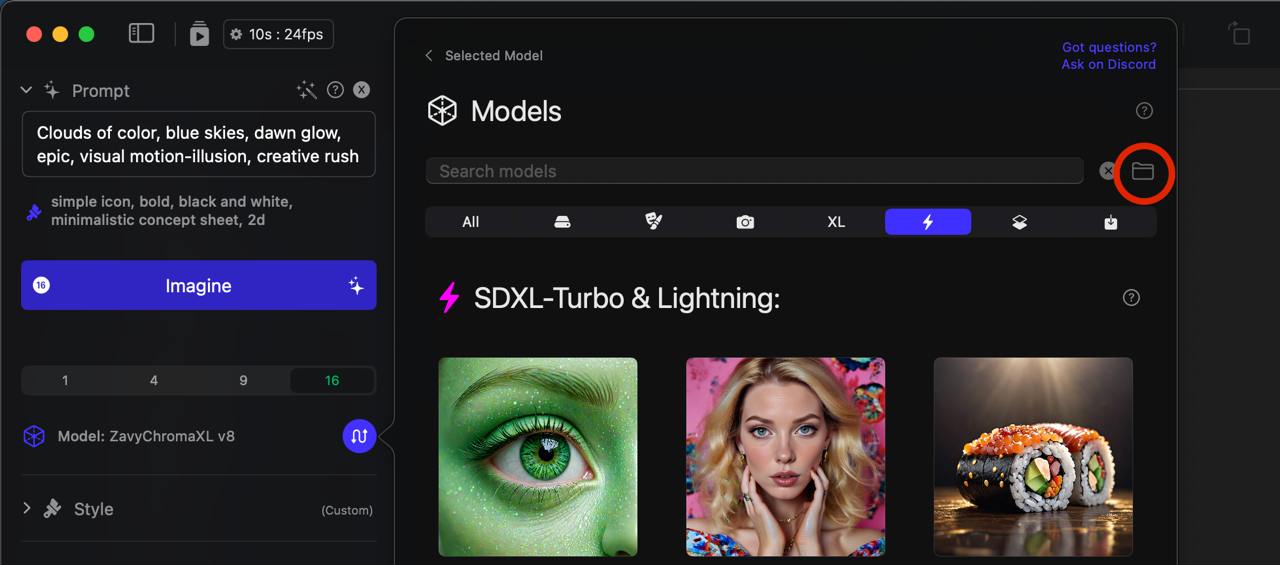Viewport: 1280px width, 565px height.
Task: Click the animation play stack icon
Action: click(199, 34)
